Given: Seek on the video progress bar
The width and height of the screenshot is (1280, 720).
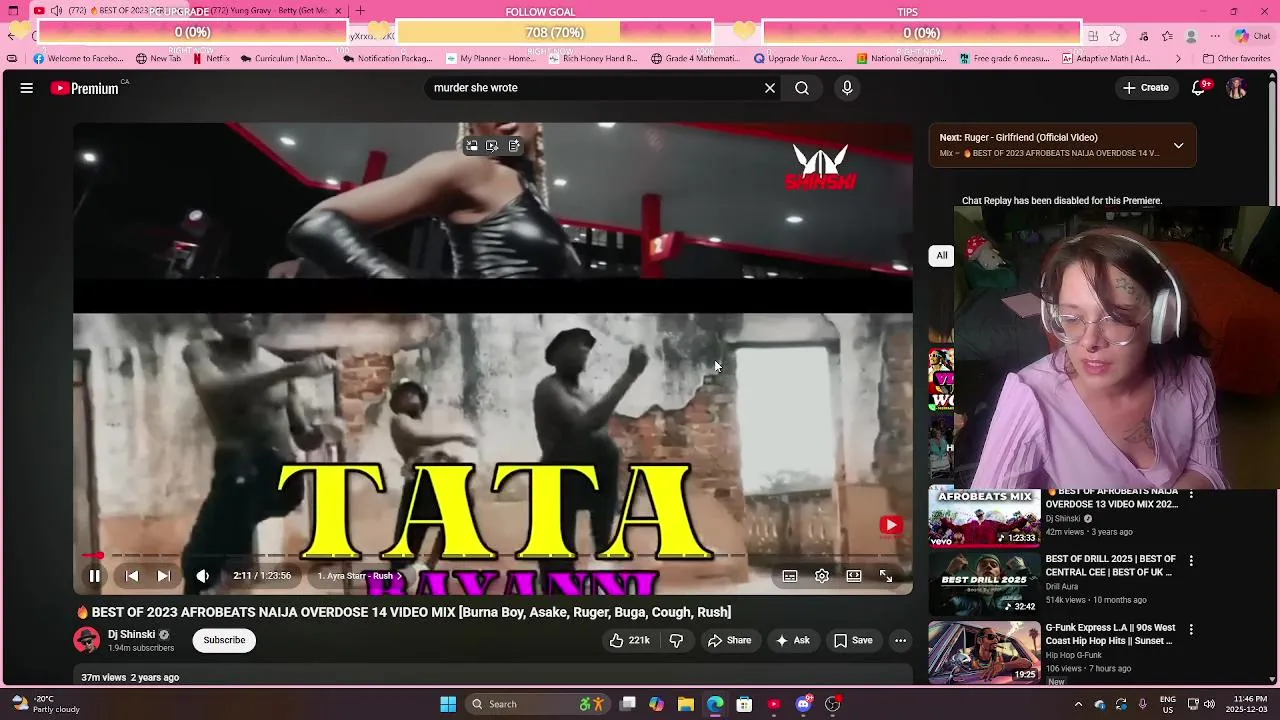Looking at the screenshot, I should [492, 555].
